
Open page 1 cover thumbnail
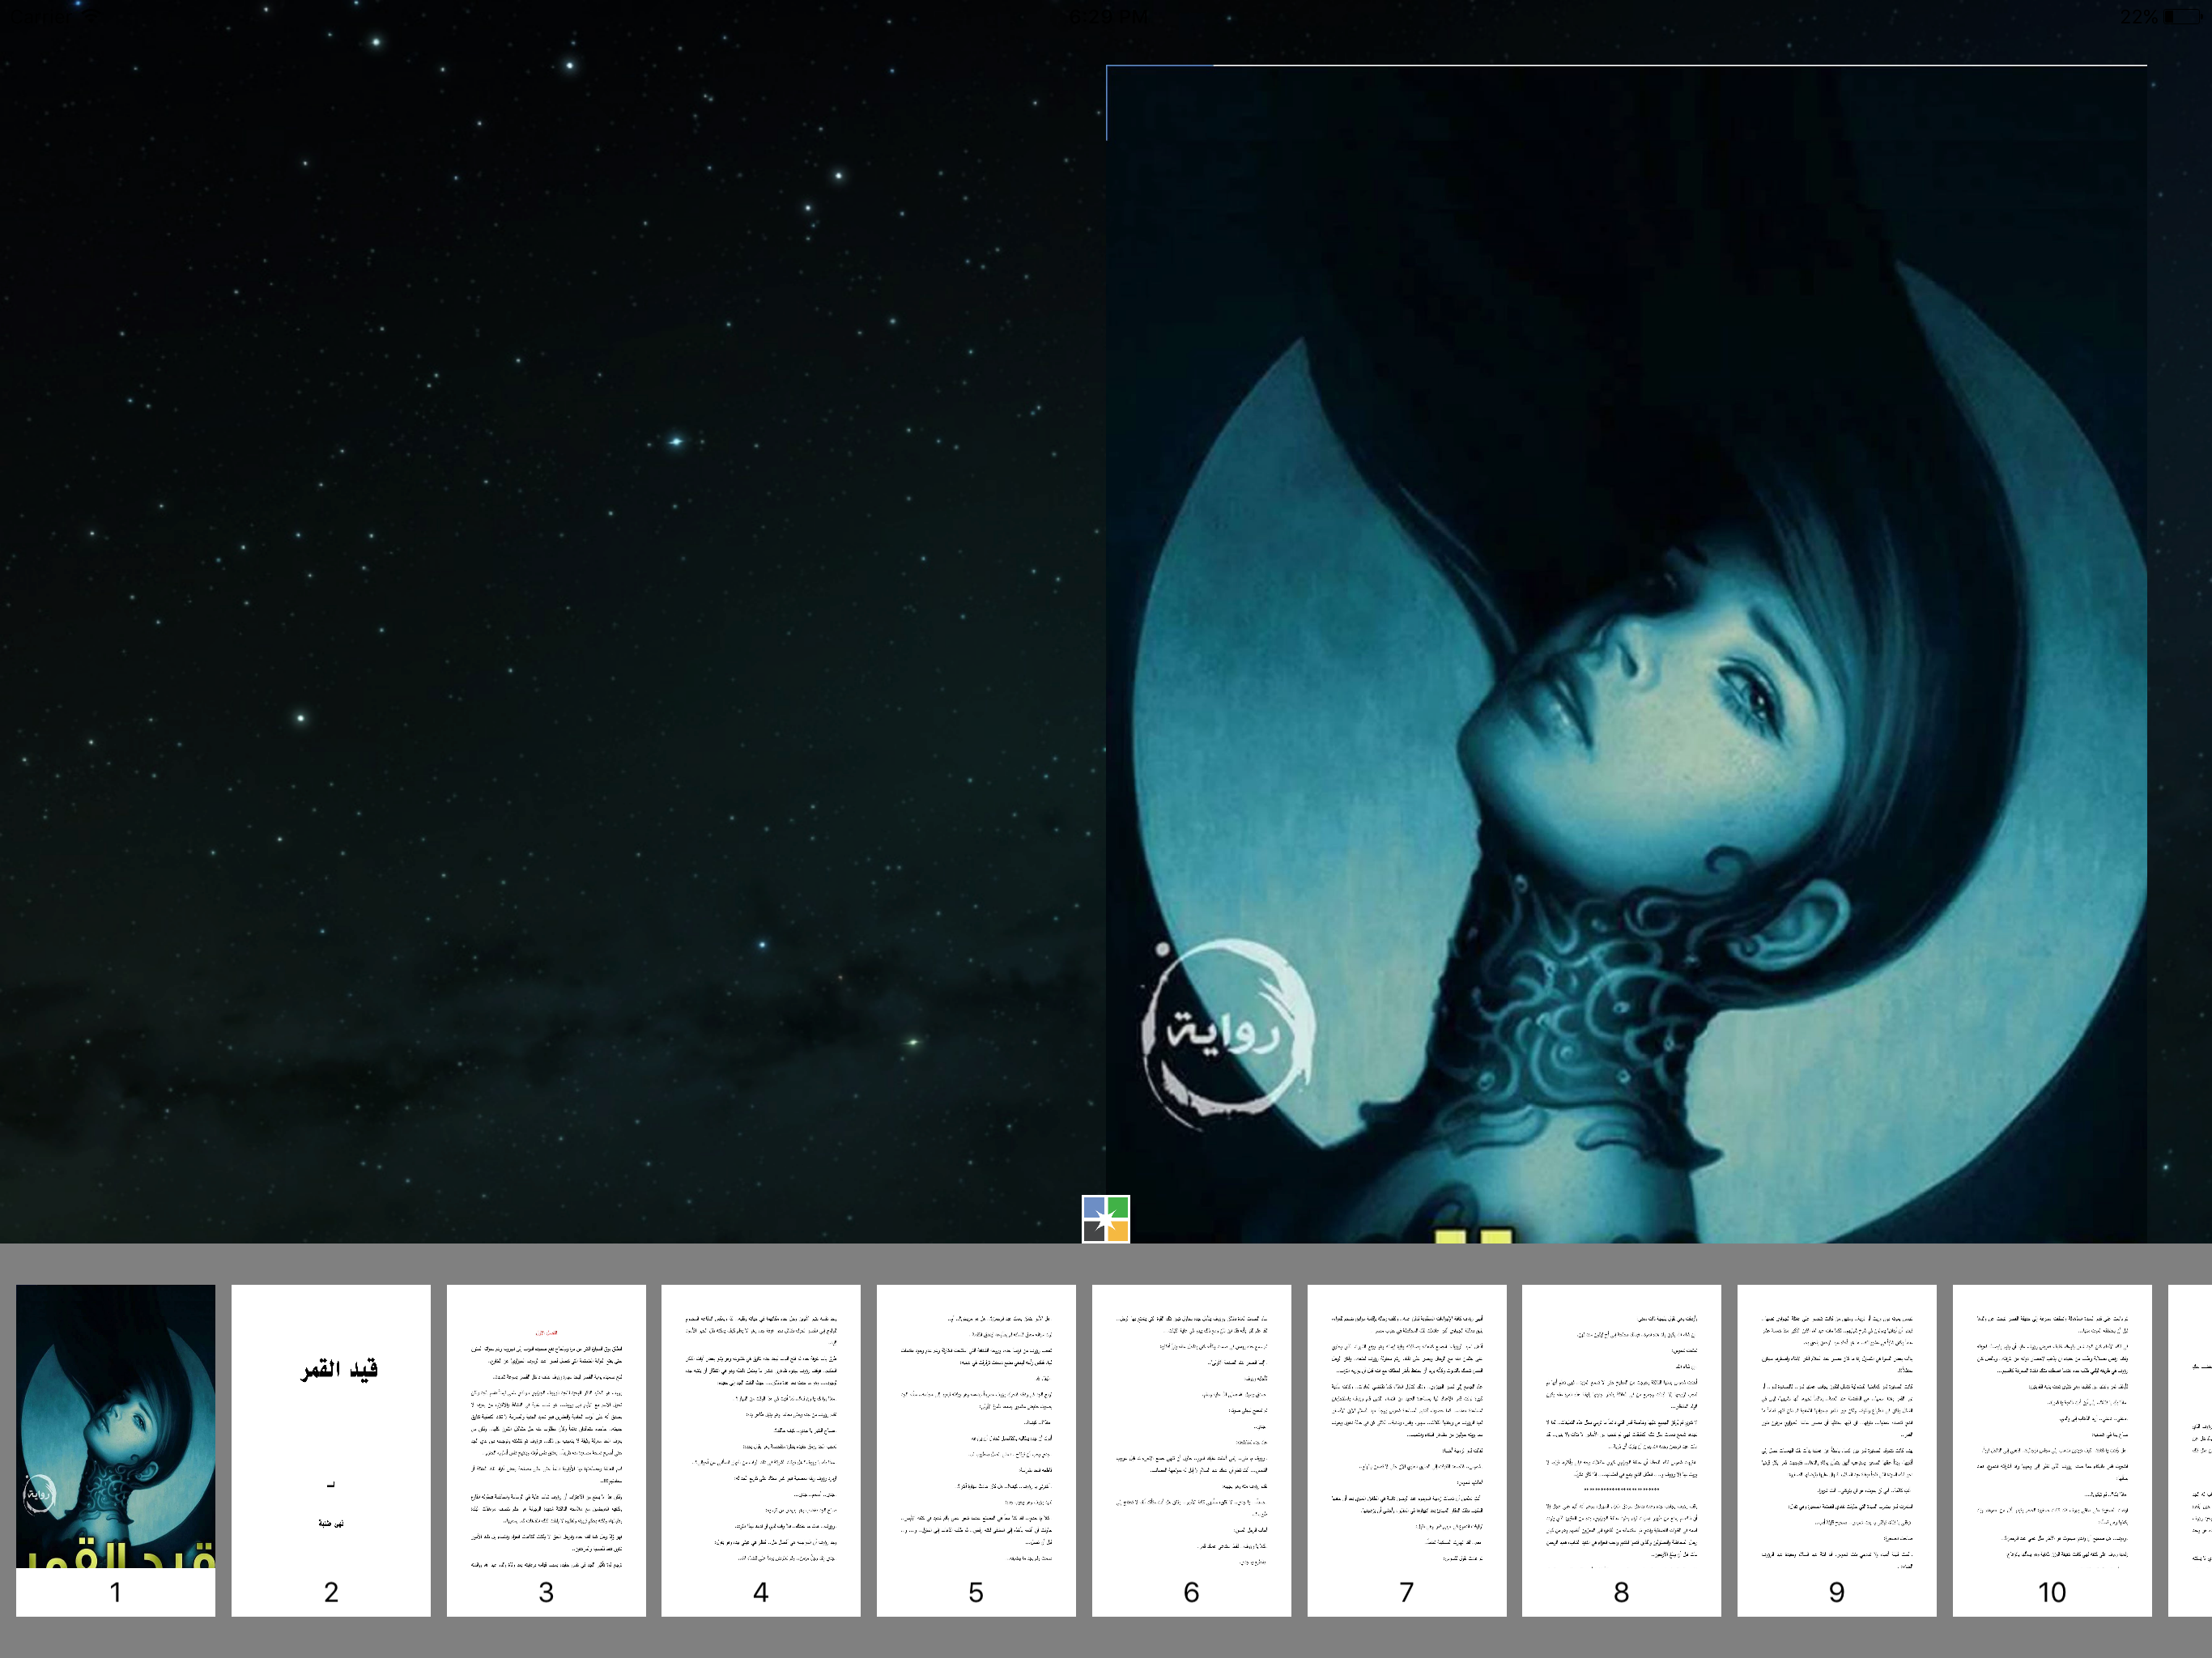116,1450
